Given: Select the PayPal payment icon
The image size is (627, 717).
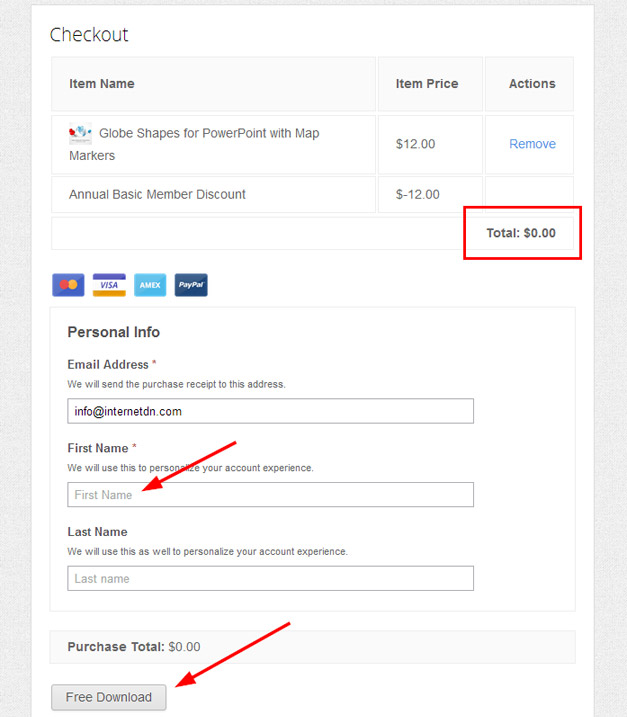Looking at the screenshot, I should (x=191, y=285).
